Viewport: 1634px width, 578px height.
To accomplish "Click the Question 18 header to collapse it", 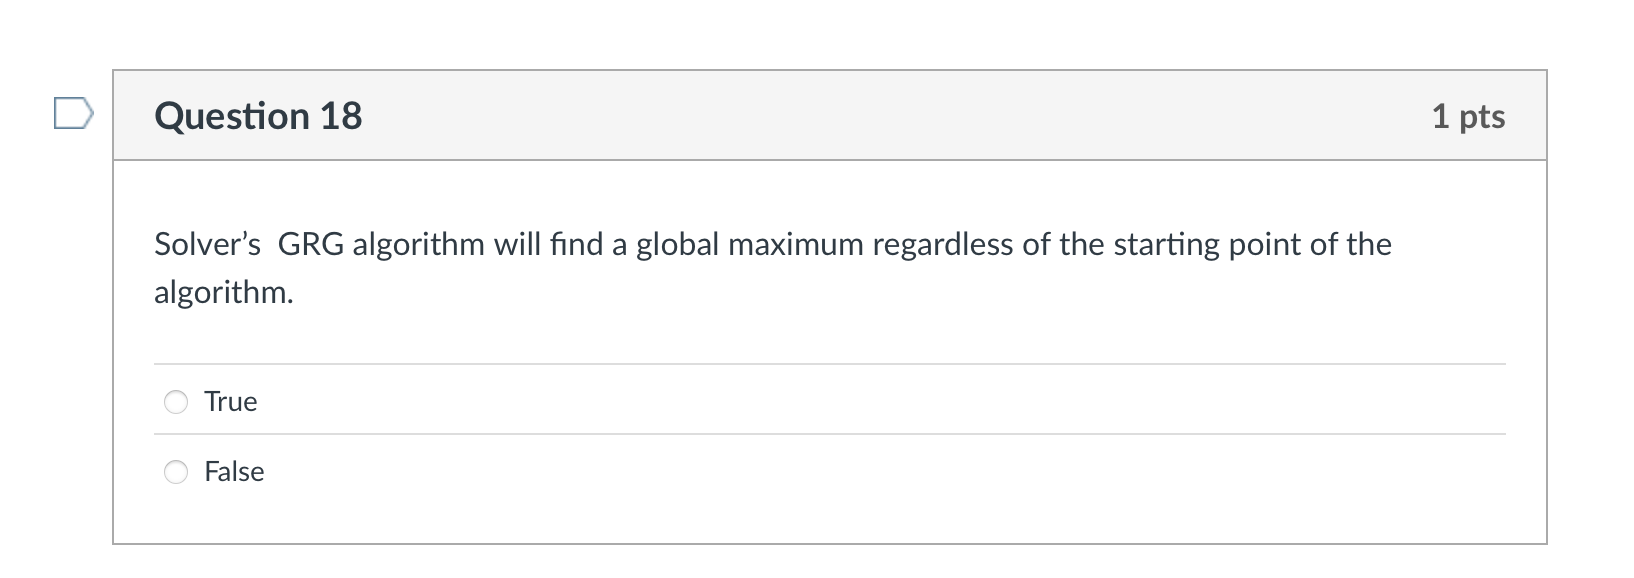I will 258,115.
